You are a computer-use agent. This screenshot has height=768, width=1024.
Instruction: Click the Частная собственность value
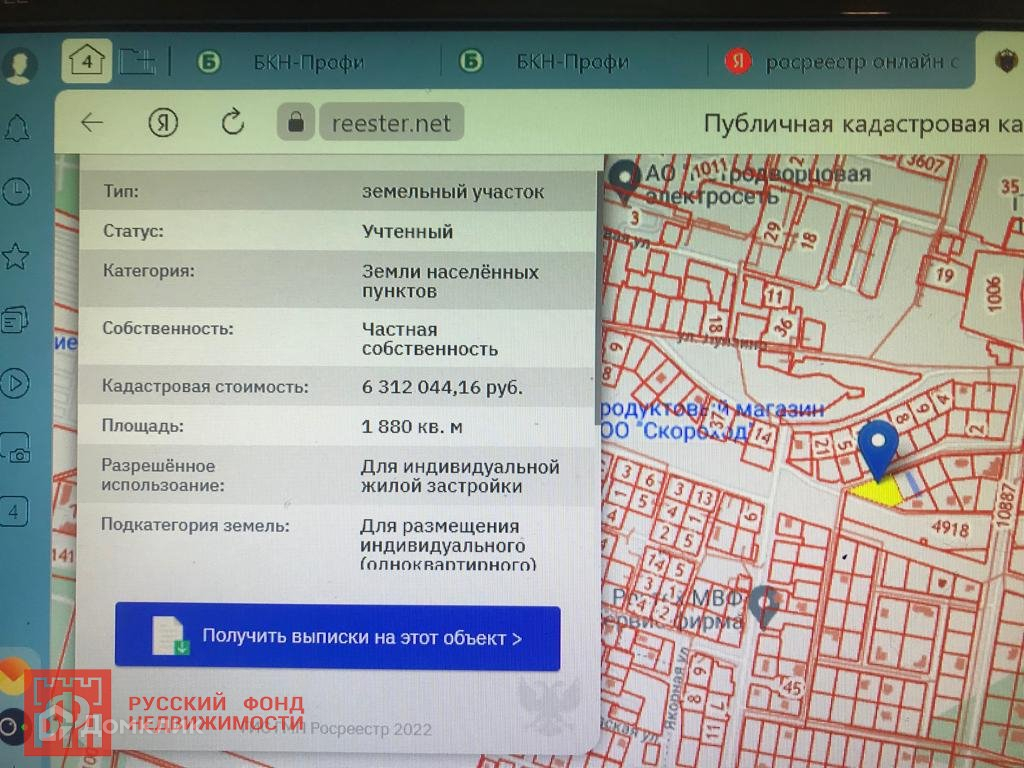[430, 340]
